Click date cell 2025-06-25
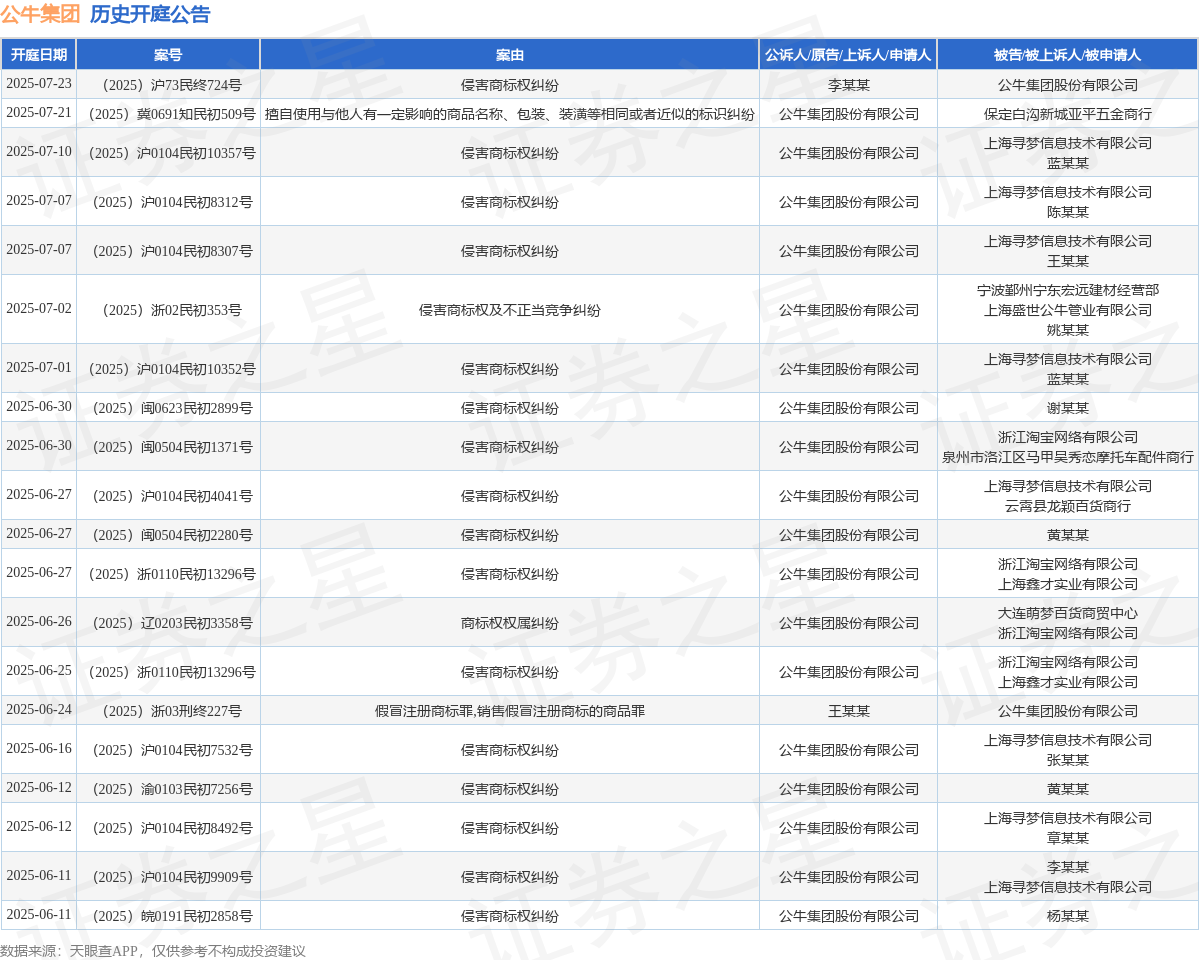 39,670
